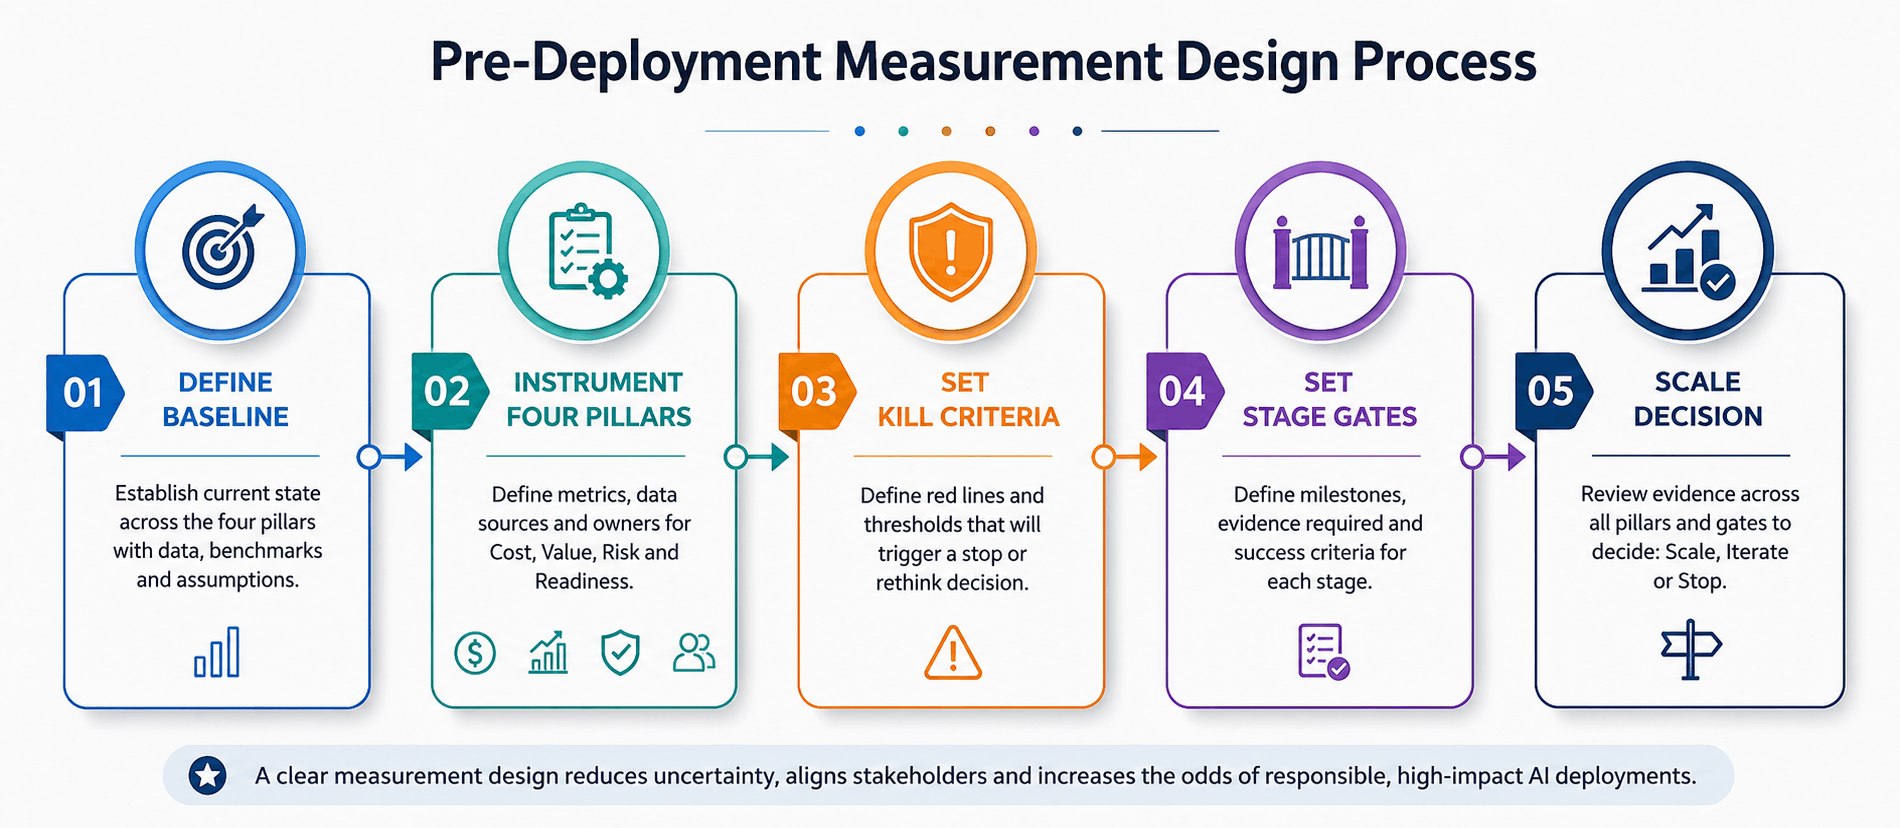Click the orange arrow connector after Set Kill Criteria
Screen dimensions: 1900x828
coord(1125,457)
